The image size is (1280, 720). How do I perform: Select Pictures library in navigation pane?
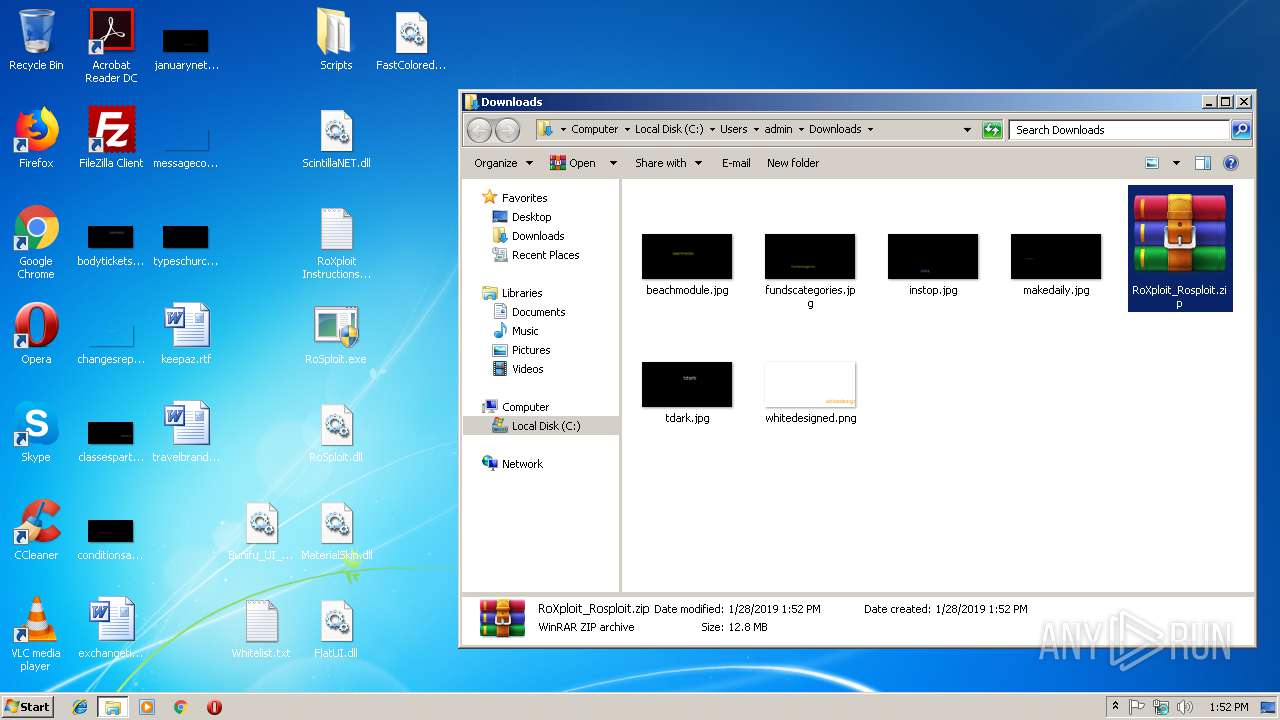pyautogui.click(x=531, y=350)
